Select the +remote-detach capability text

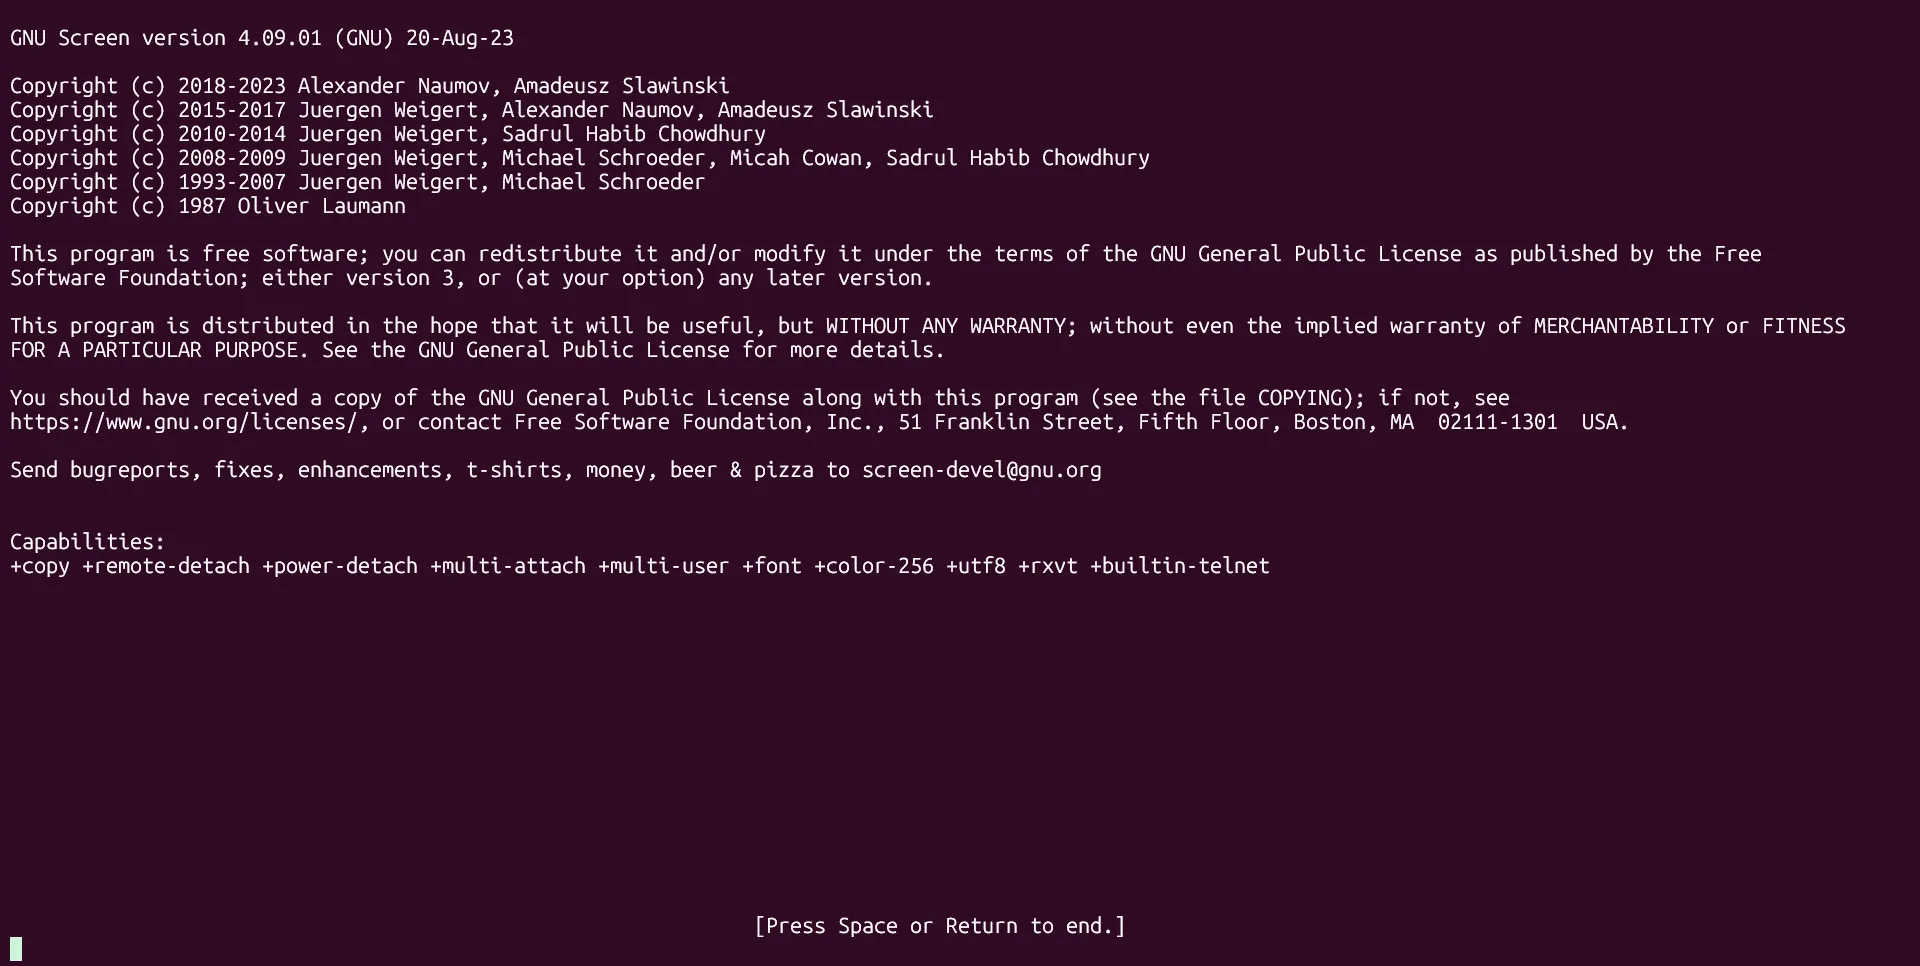(166, 566)
